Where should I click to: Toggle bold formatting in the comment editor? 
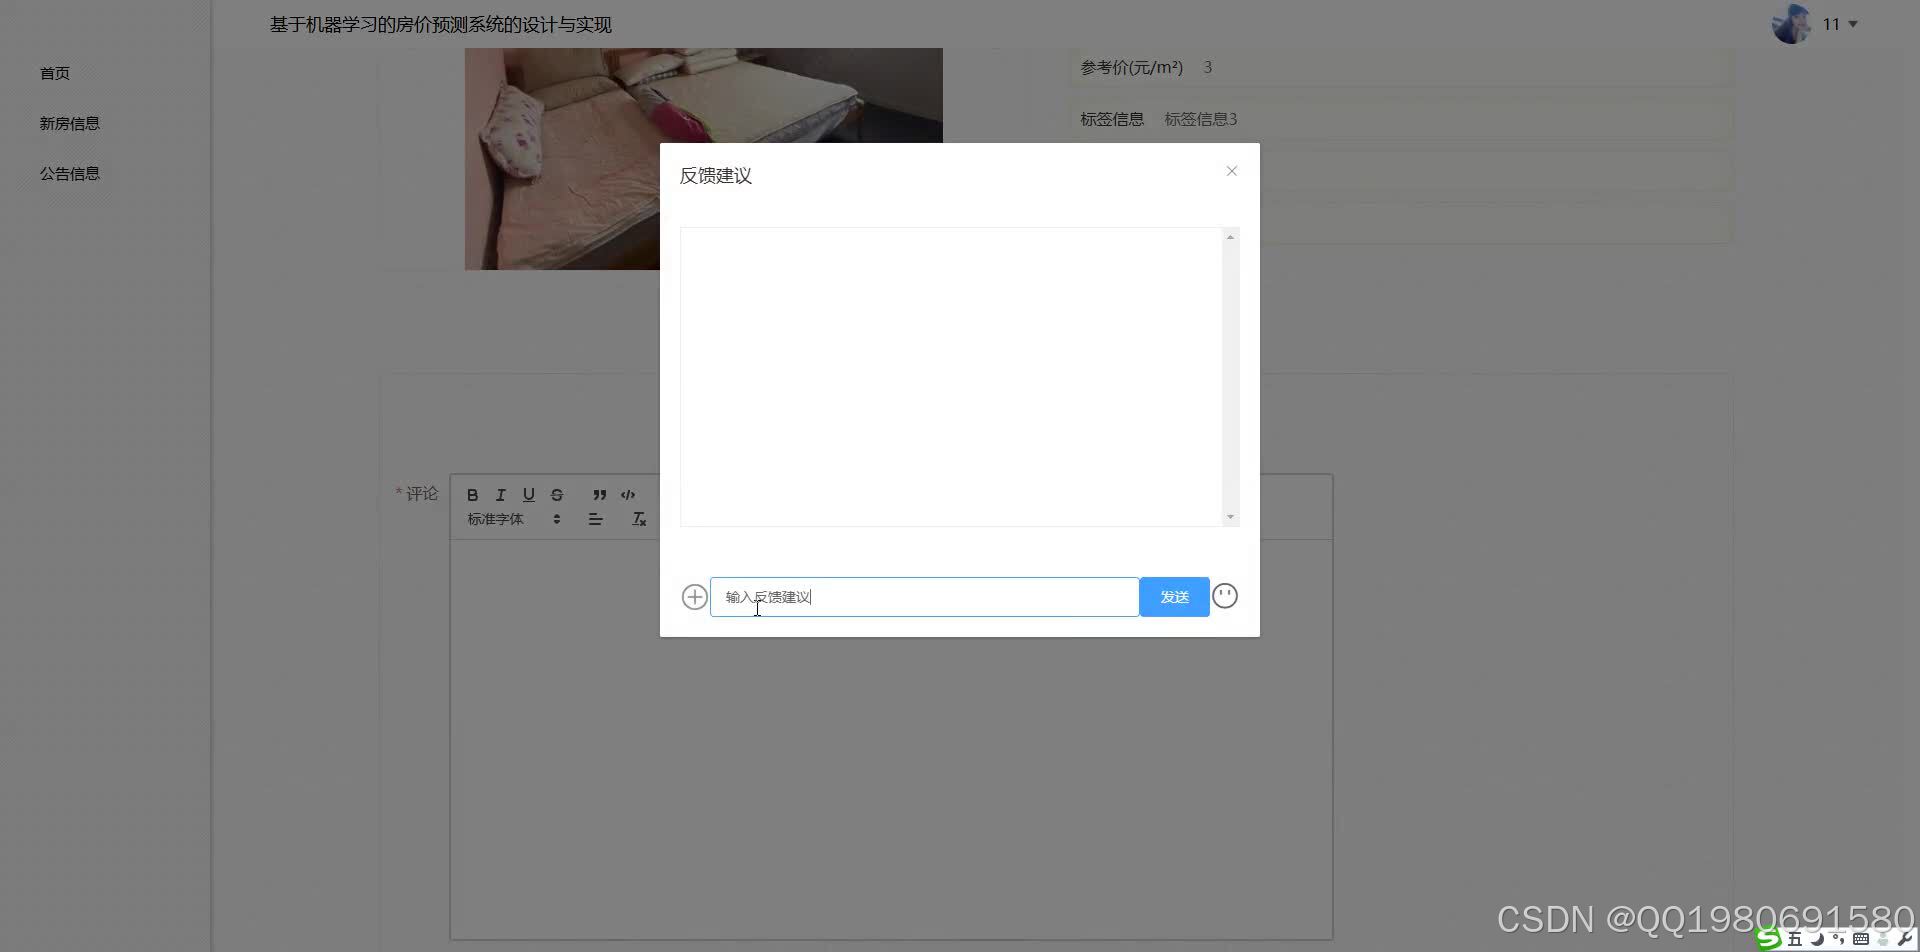click(x=472, y=495)
